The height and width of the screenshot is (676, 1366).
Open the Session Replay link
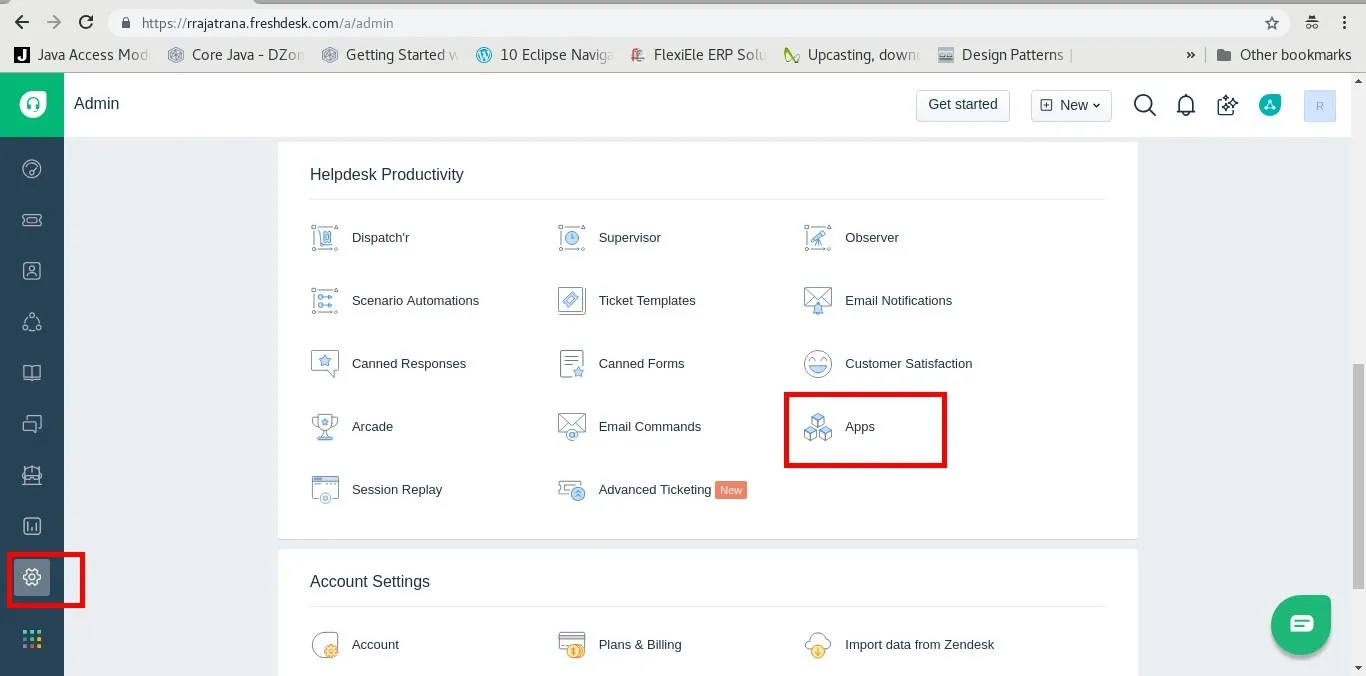pos(397,490)
